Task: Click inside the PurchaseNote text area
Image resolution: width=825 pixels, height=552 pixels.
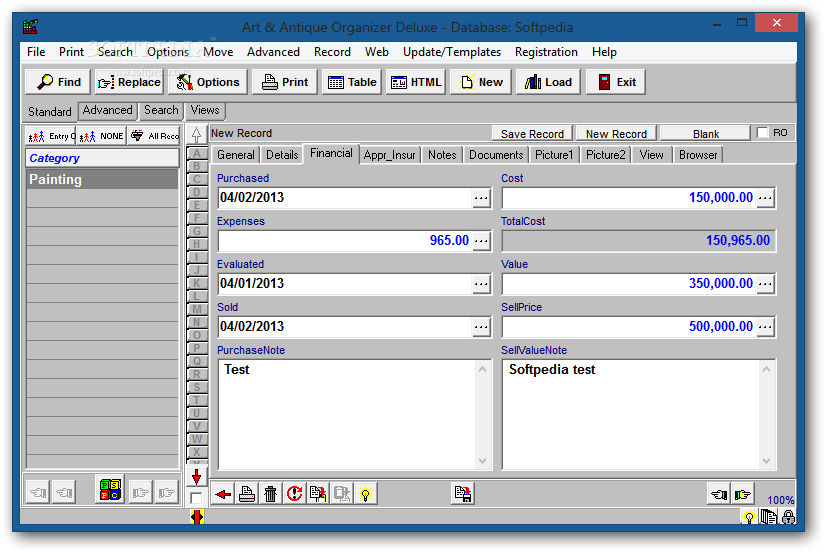Action: pos(346,415)
